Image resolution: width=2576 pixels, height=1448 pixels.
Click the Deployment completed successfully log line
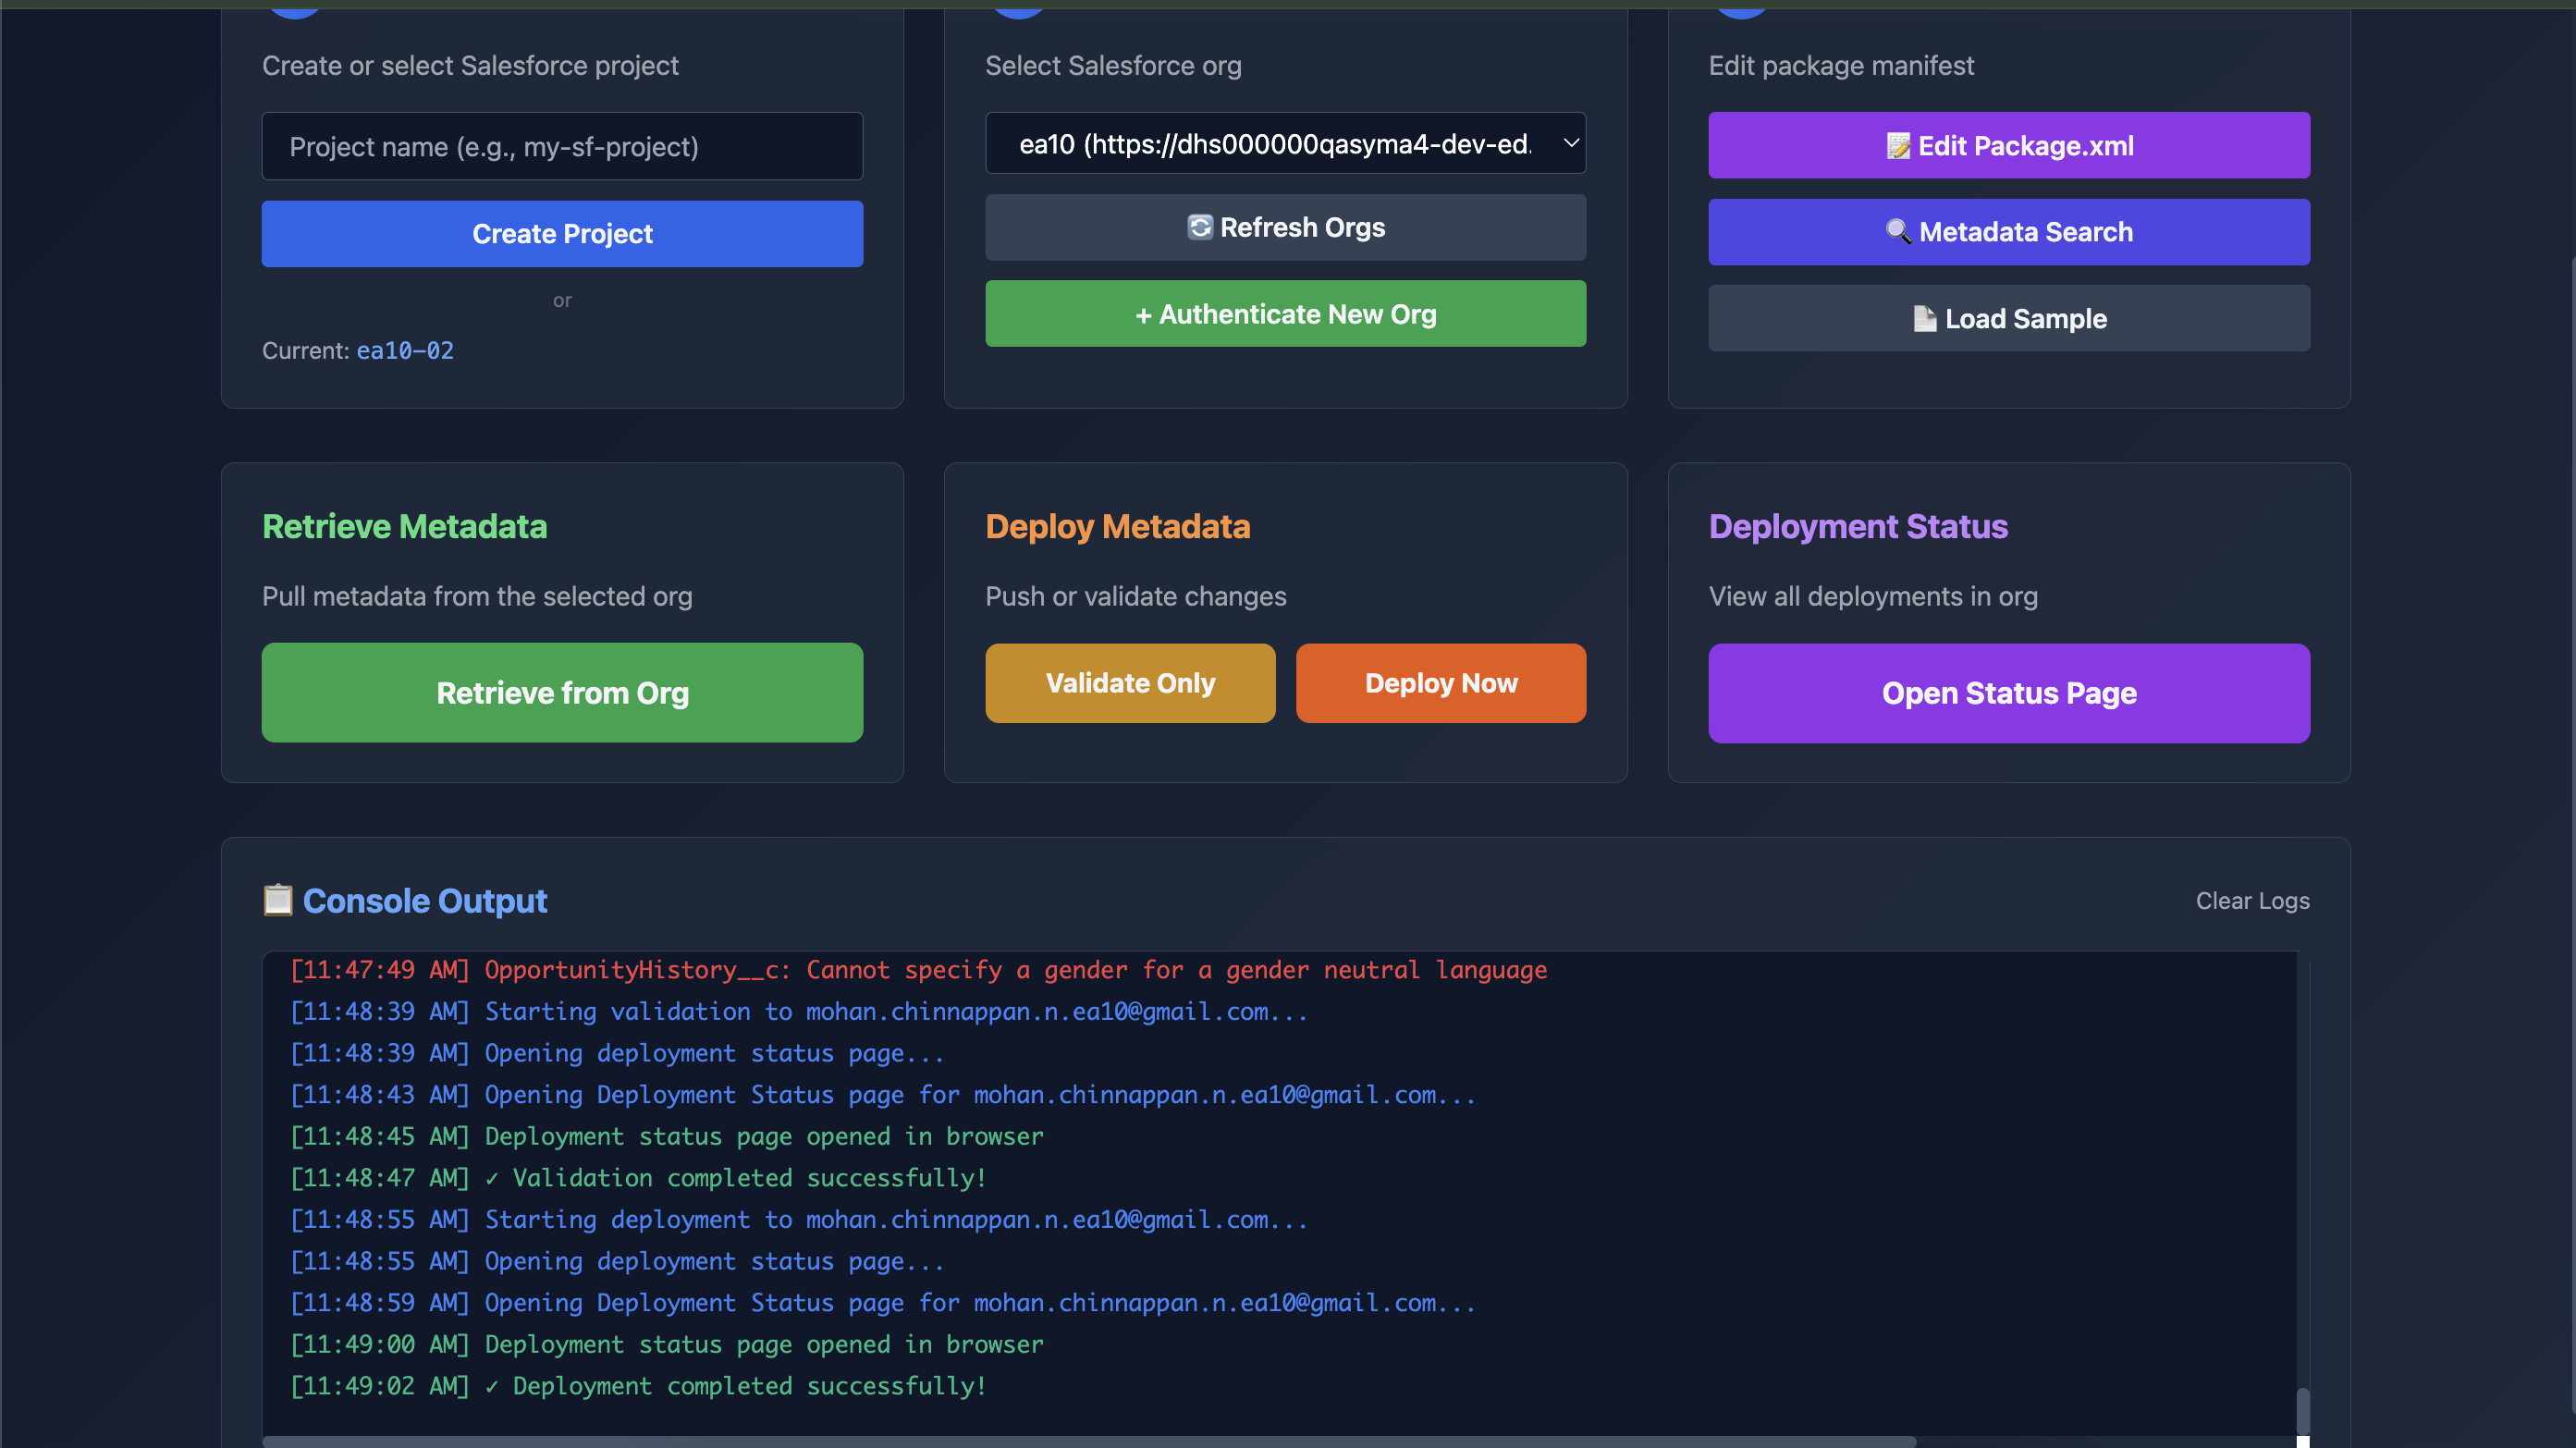pyautogui.click(x=748, y=1386)
